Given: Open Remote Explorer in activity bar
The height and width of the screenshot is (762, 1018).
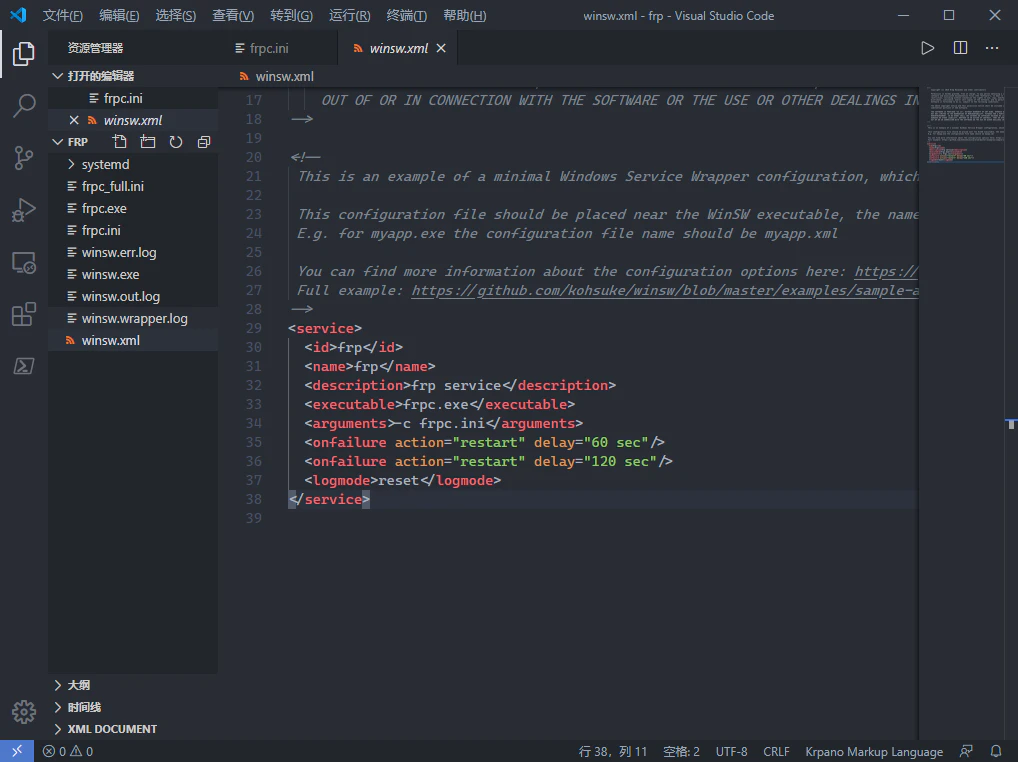Looking at the screenshot, I should (x=24, y=263).
